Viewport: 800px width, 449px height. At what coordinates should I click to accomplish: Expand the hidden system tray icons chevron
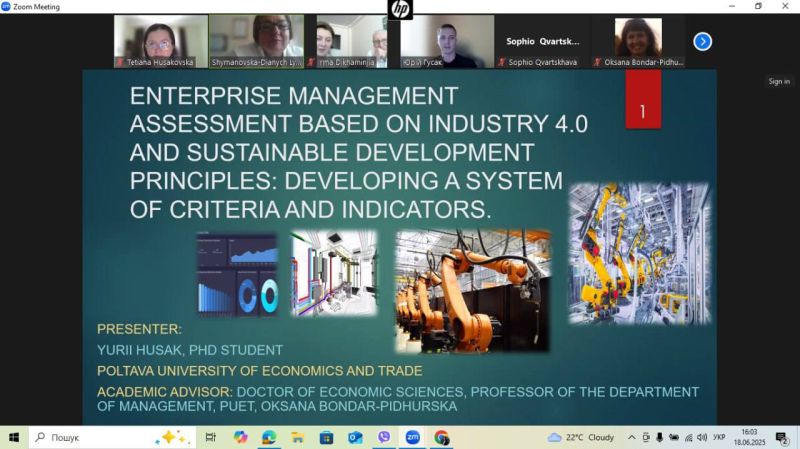[631, 437]
